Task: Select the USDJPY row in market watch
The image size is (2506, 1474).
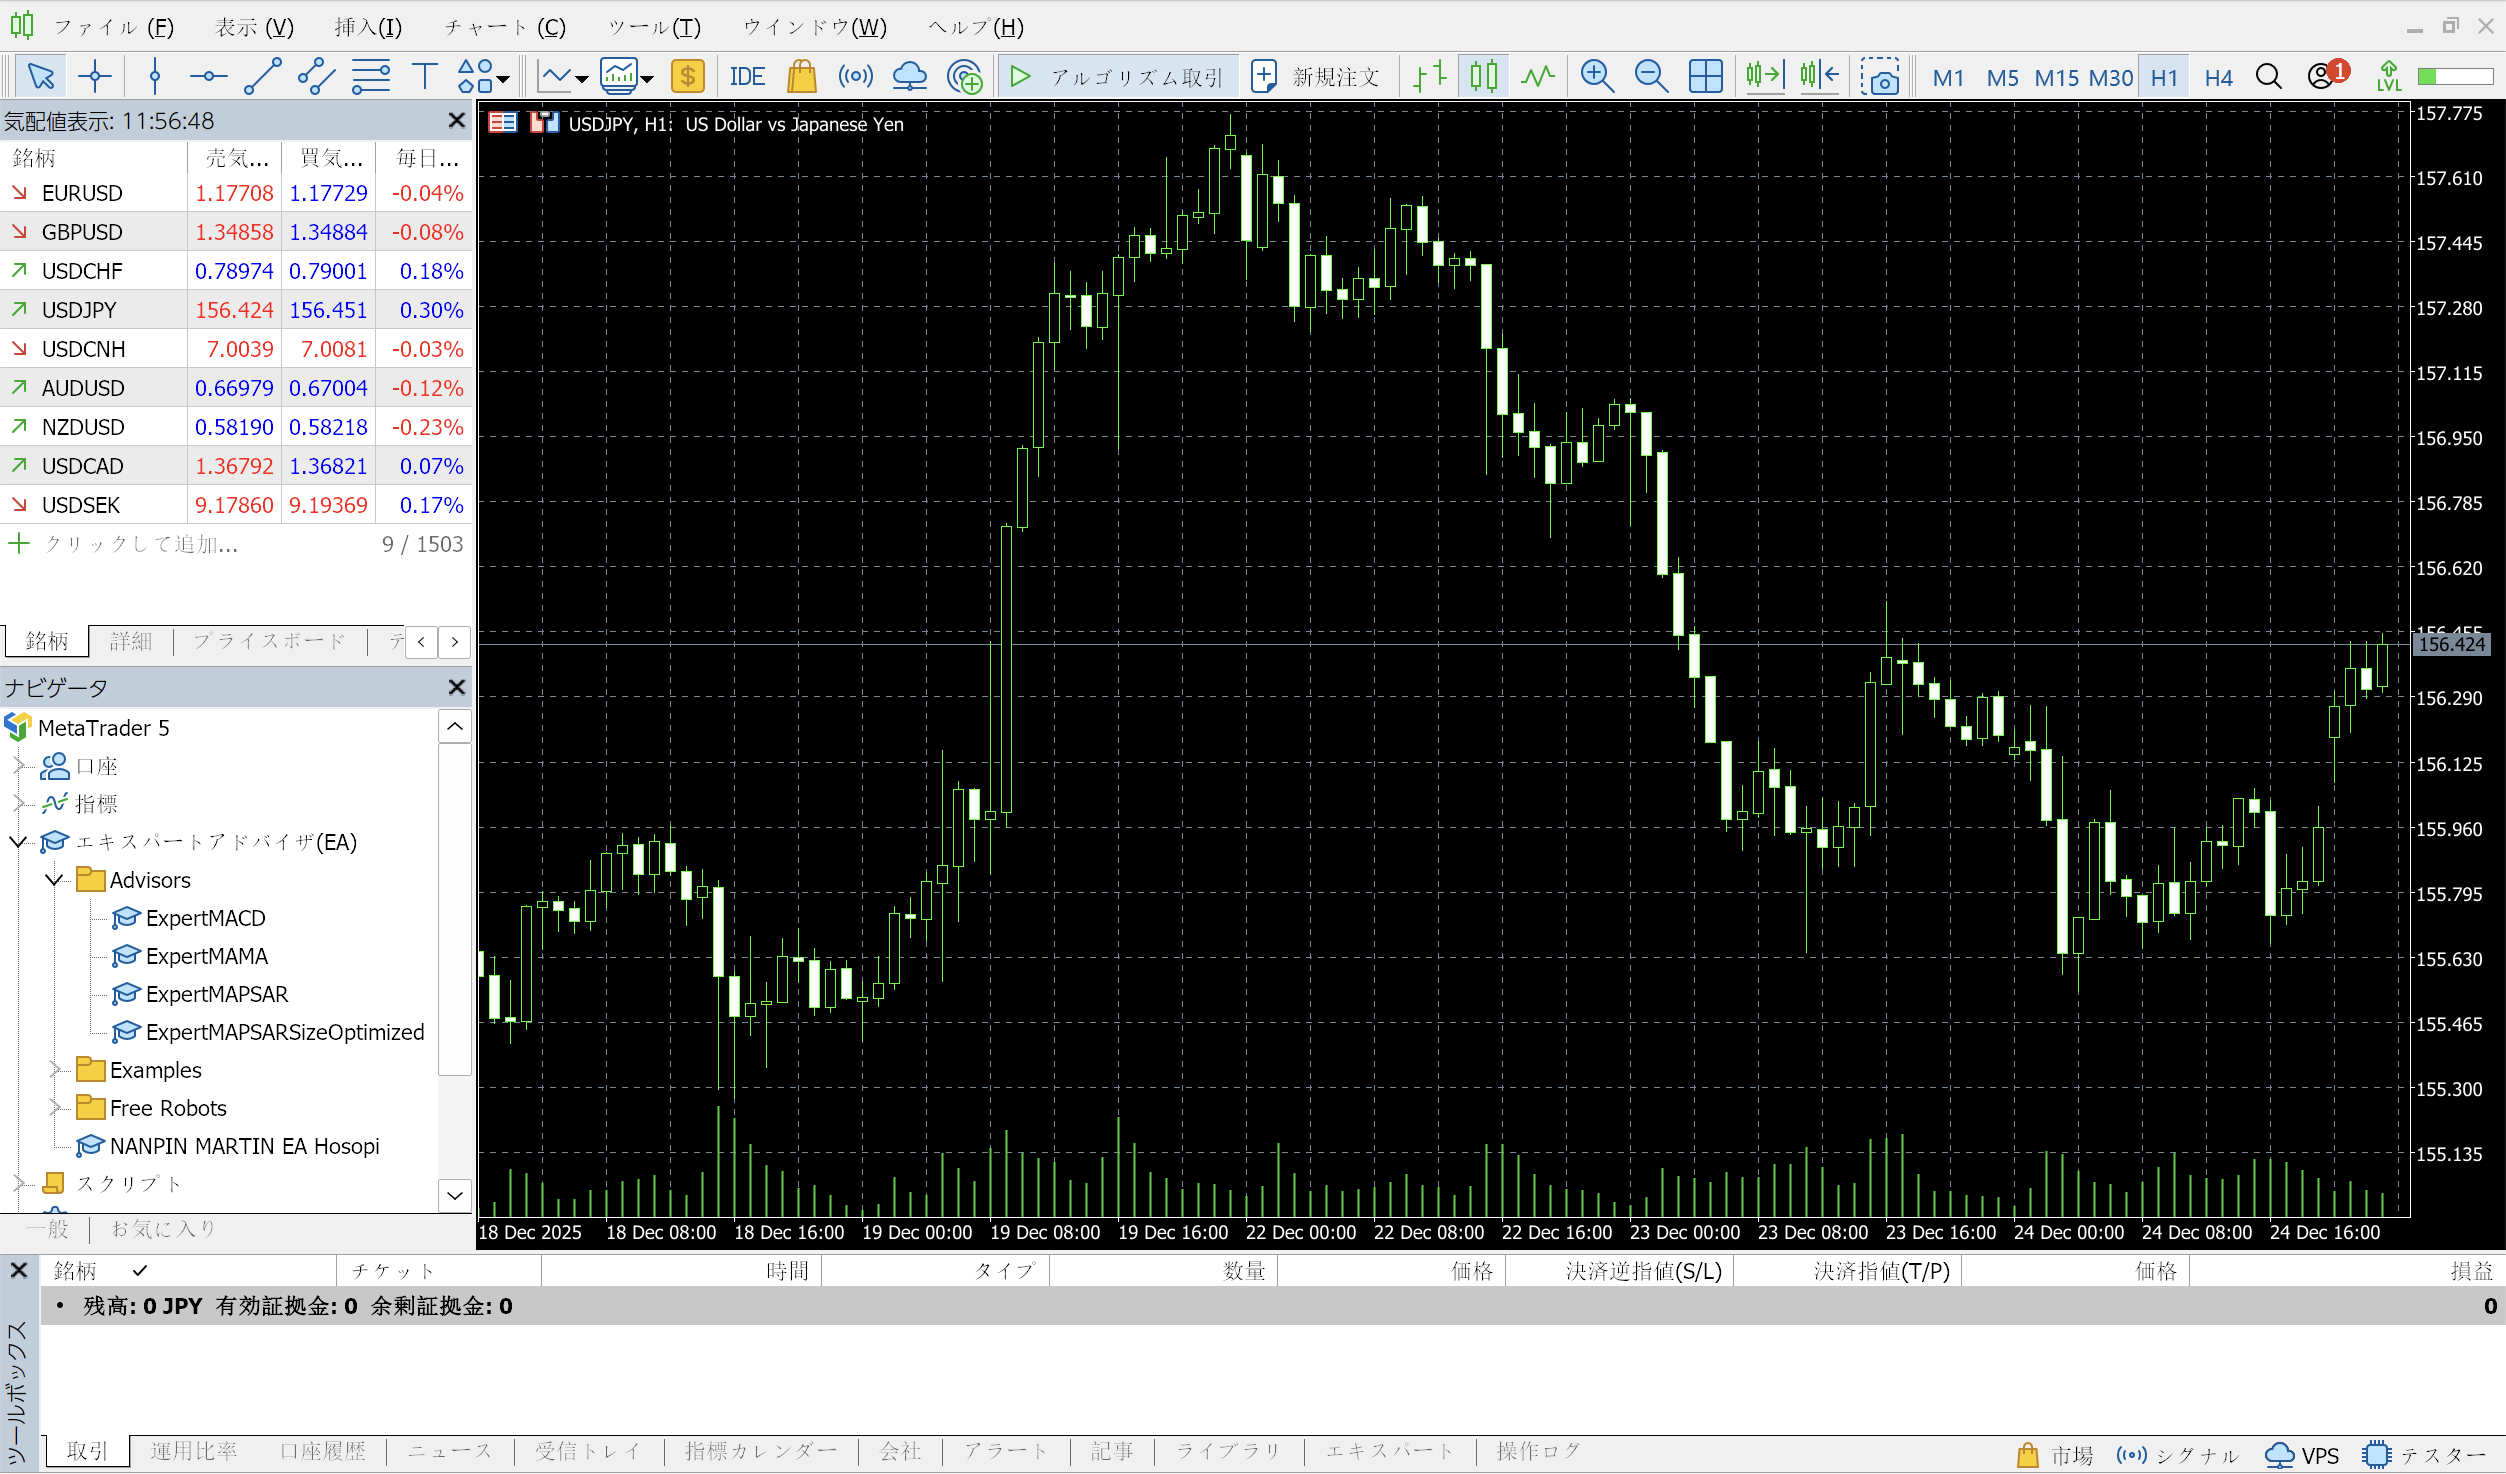Action: pos(80,310)
